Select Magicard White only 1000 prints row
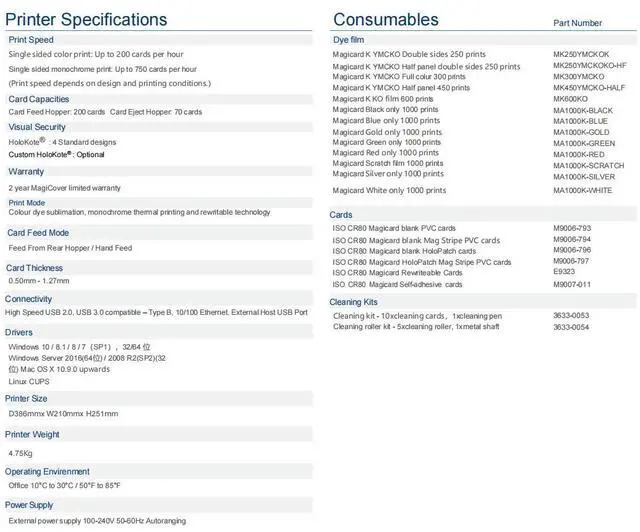The image size is (640, 532). (389, 190)
